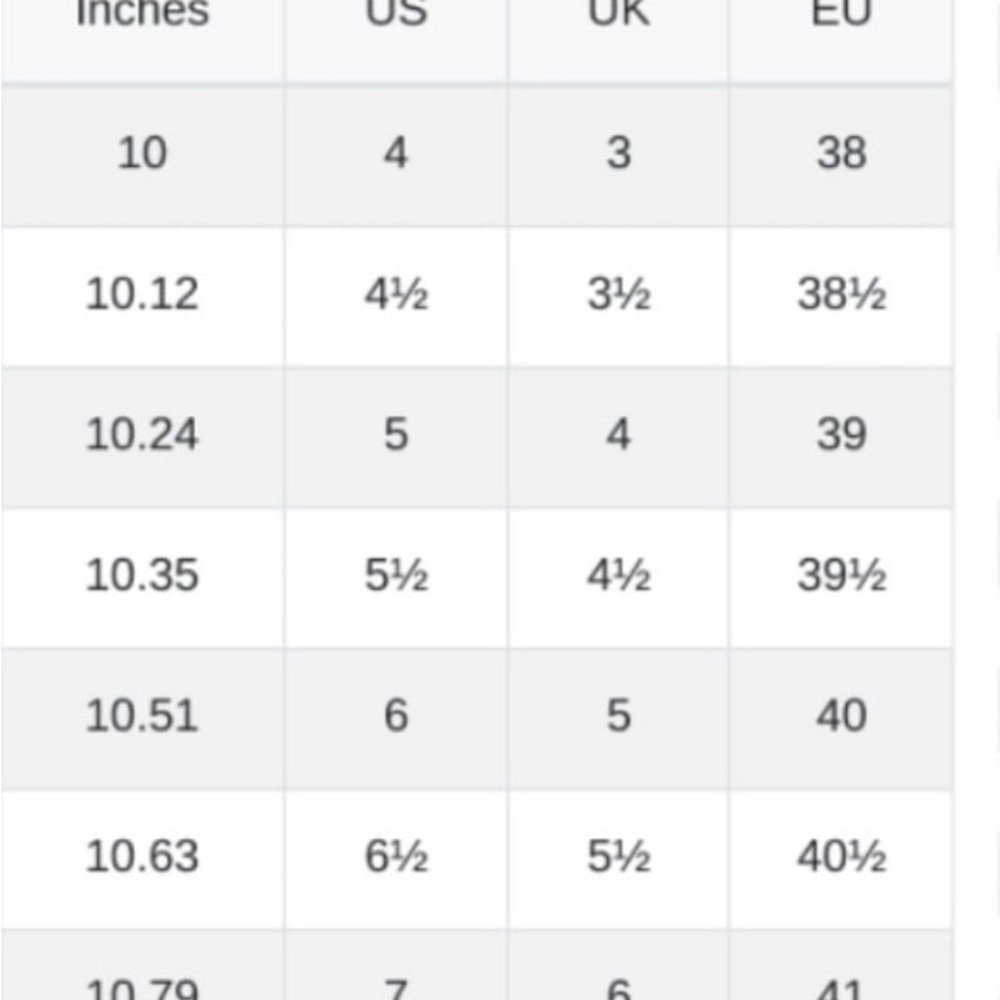Select the 10.12 inches cell
The height and width of the screenshot is (1000, 1000).
[x=142, y=295]
